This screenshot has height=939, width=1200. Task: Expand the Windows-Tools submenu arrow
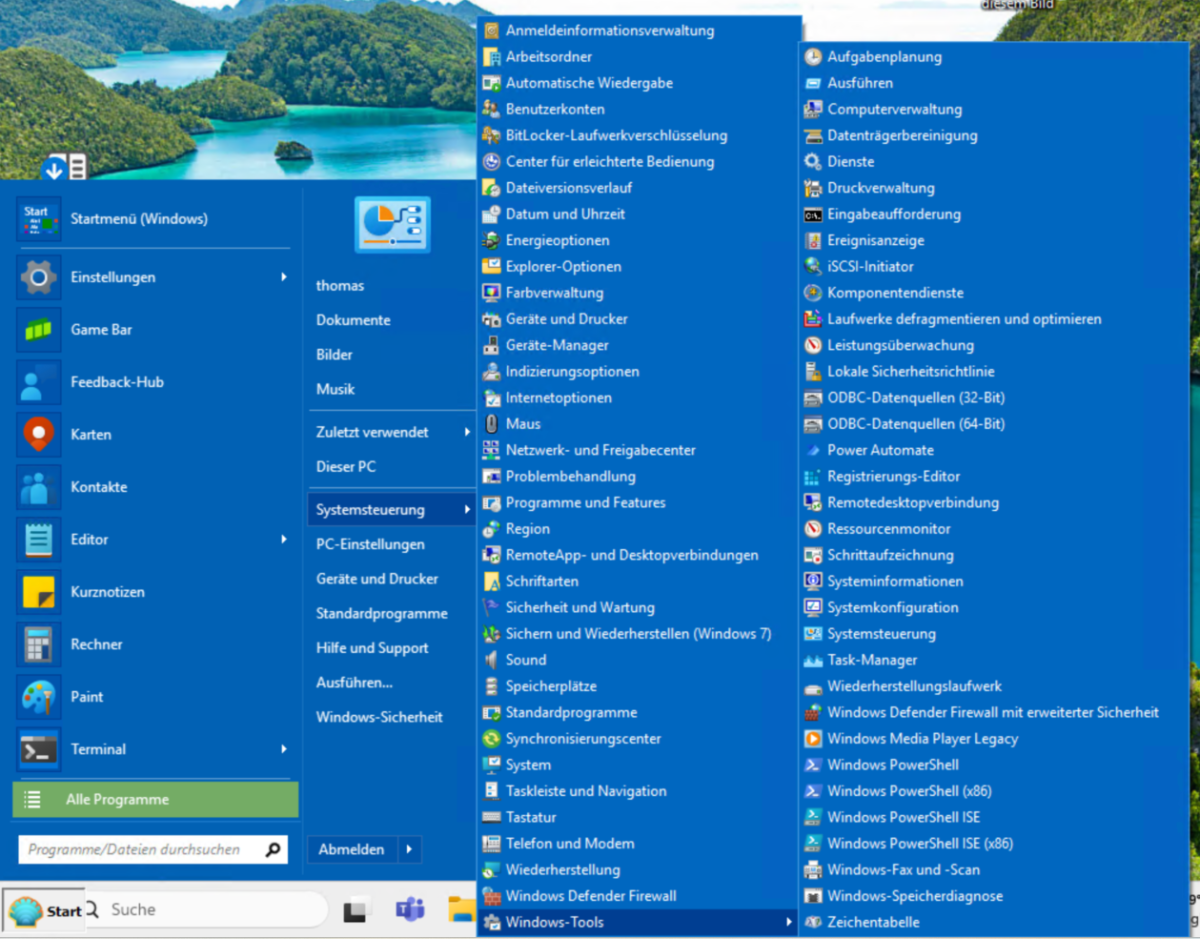pyautogui.click(x=789, y=922)
